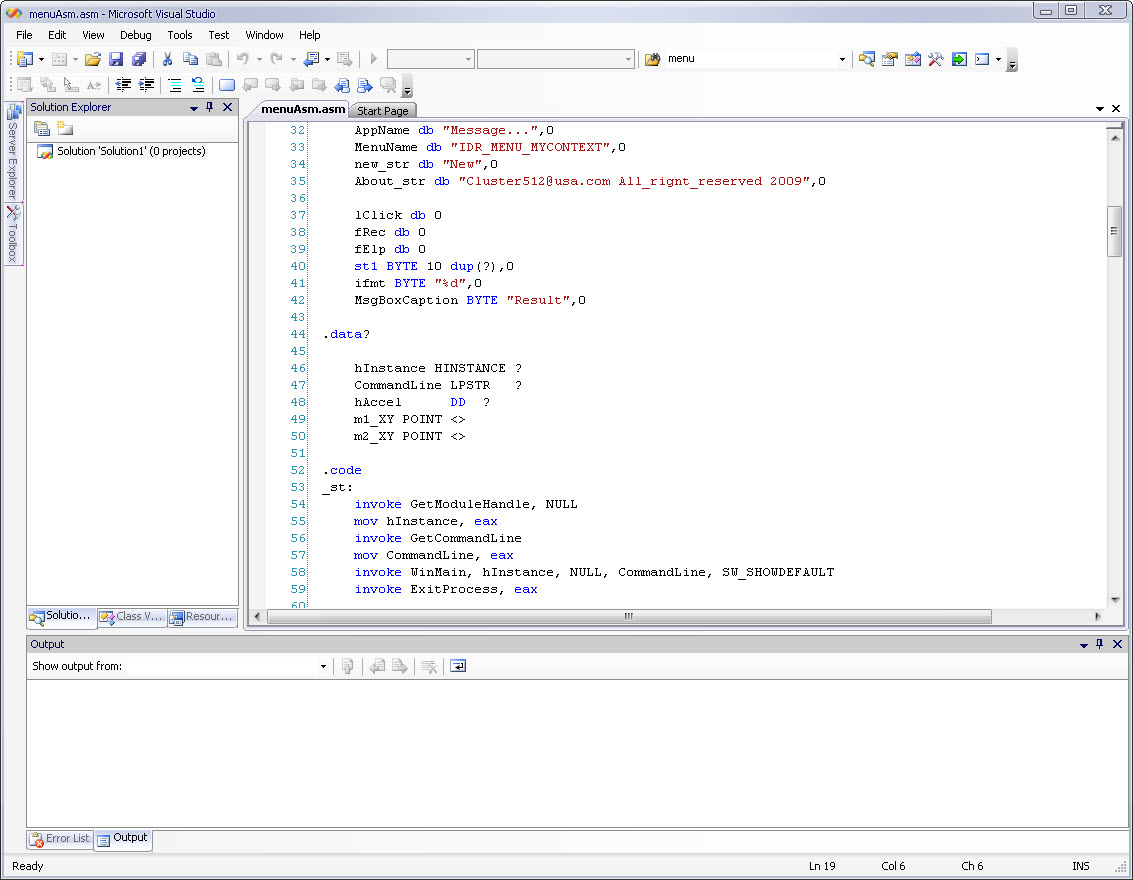Close the menuAsm.asm document

[1116, 108]
